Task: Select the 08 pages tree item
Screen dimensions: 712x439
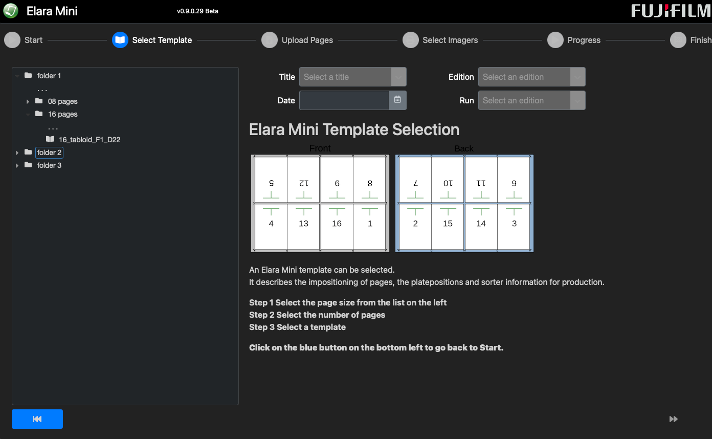Action: [x=63, y=101]
